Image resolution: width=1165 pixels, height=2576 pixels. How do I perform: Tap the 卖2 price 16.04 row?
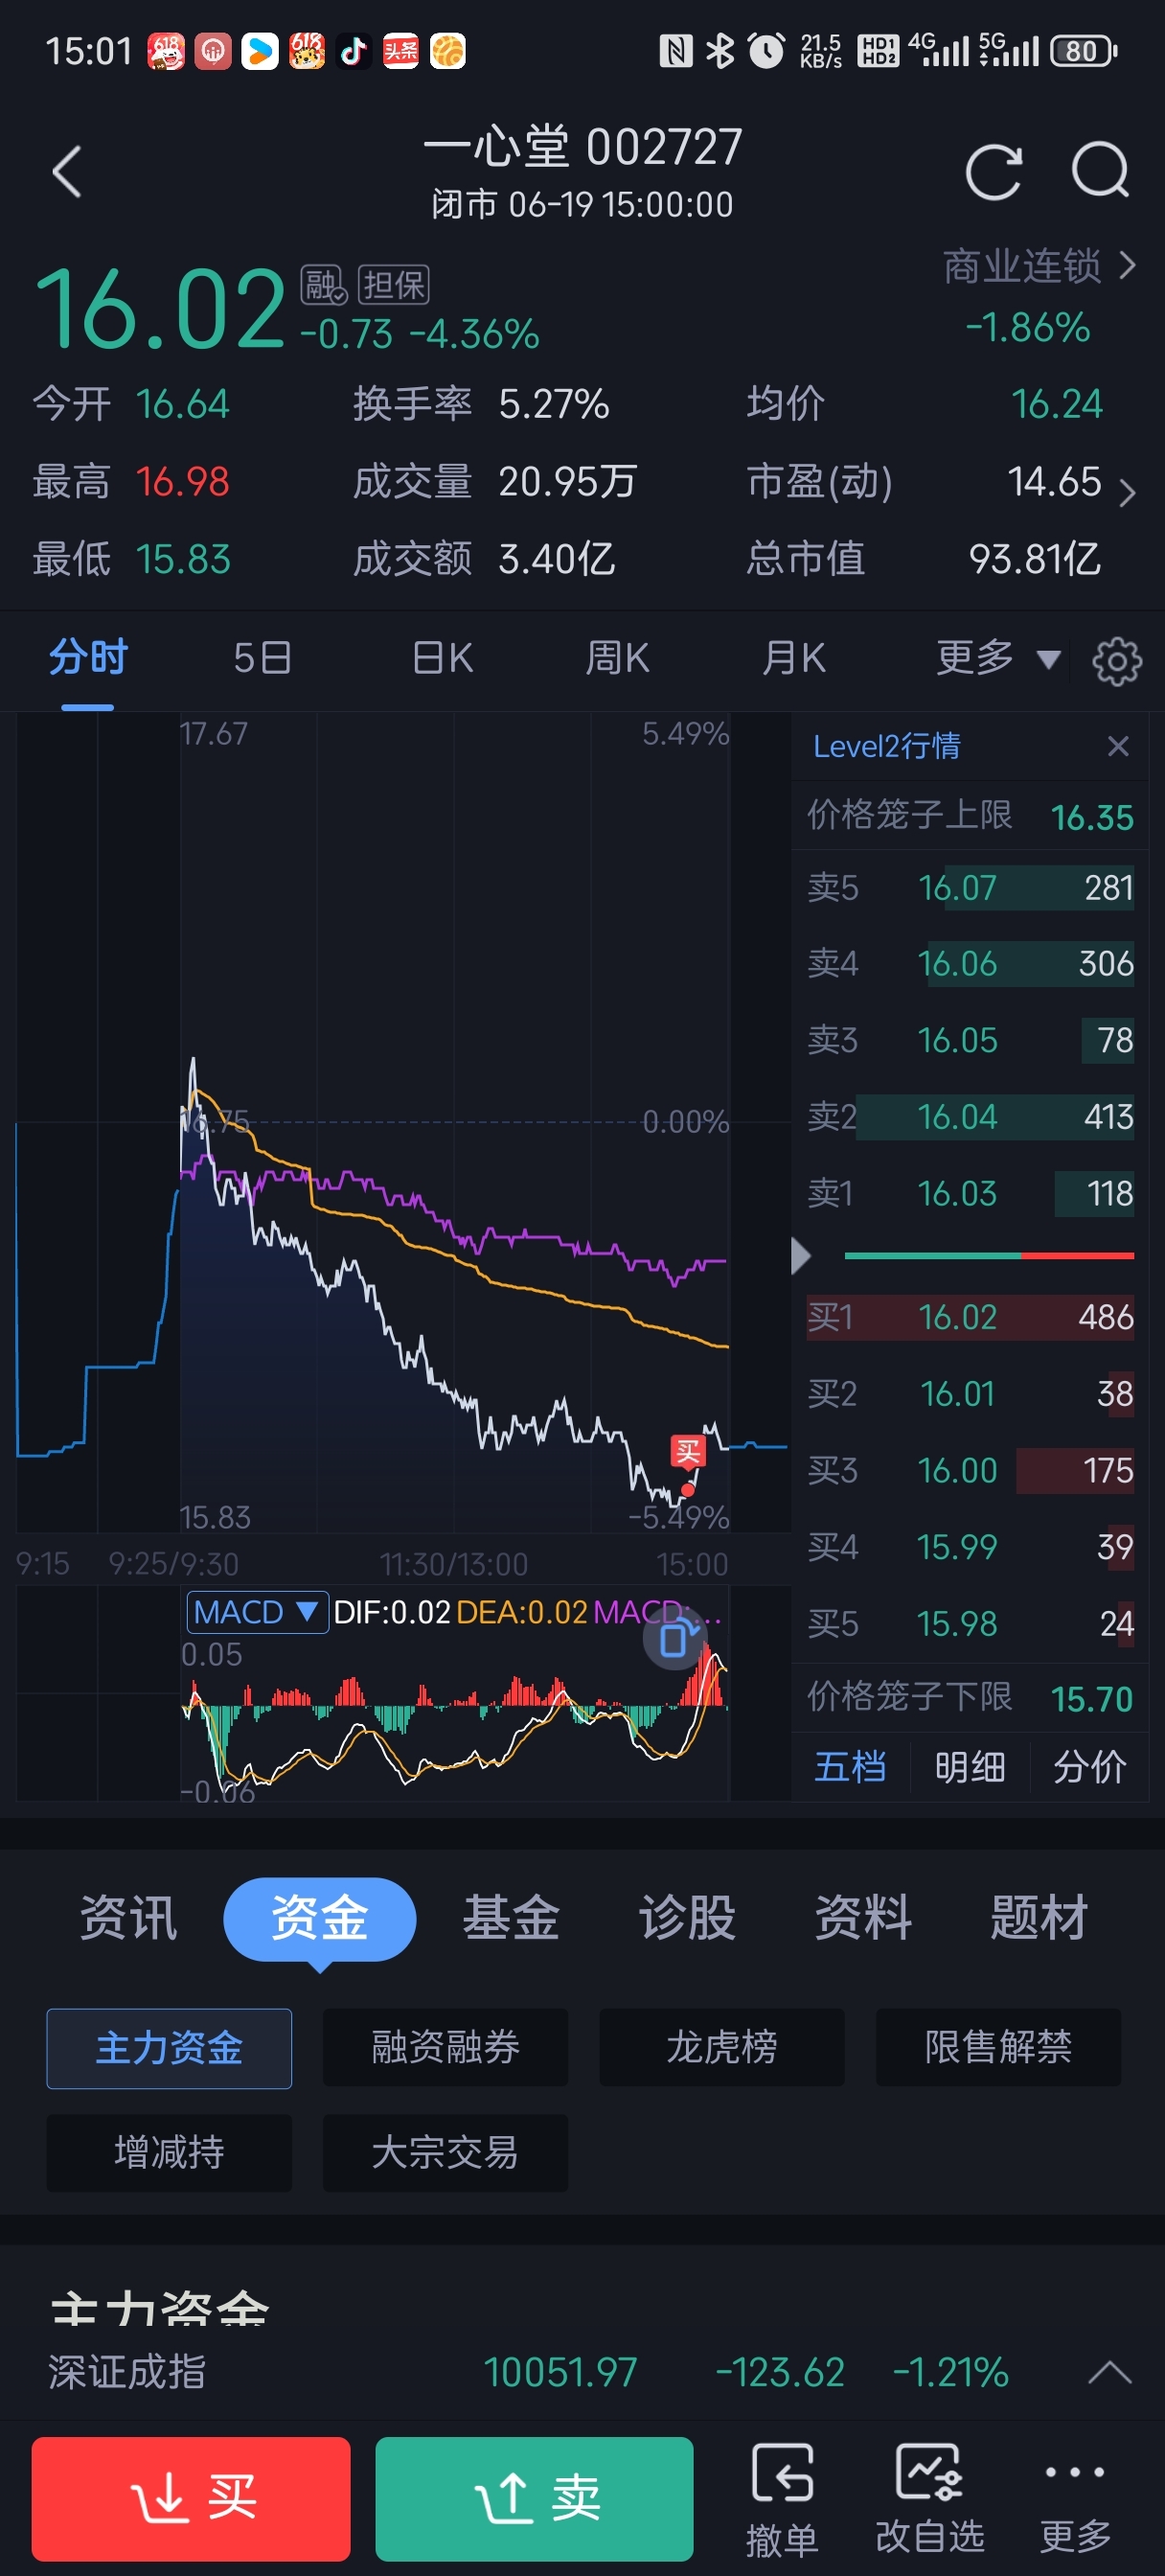(x=970, y=1117)
